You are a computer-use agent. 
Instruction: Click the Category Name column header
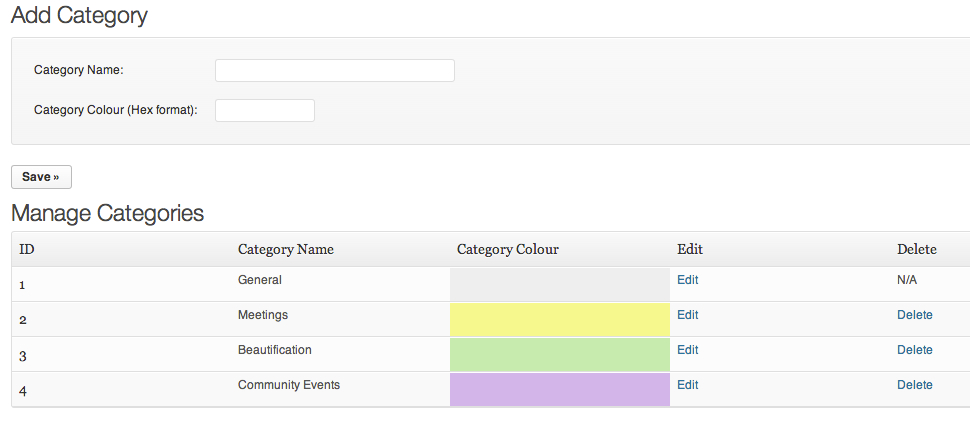click(286, 249)
